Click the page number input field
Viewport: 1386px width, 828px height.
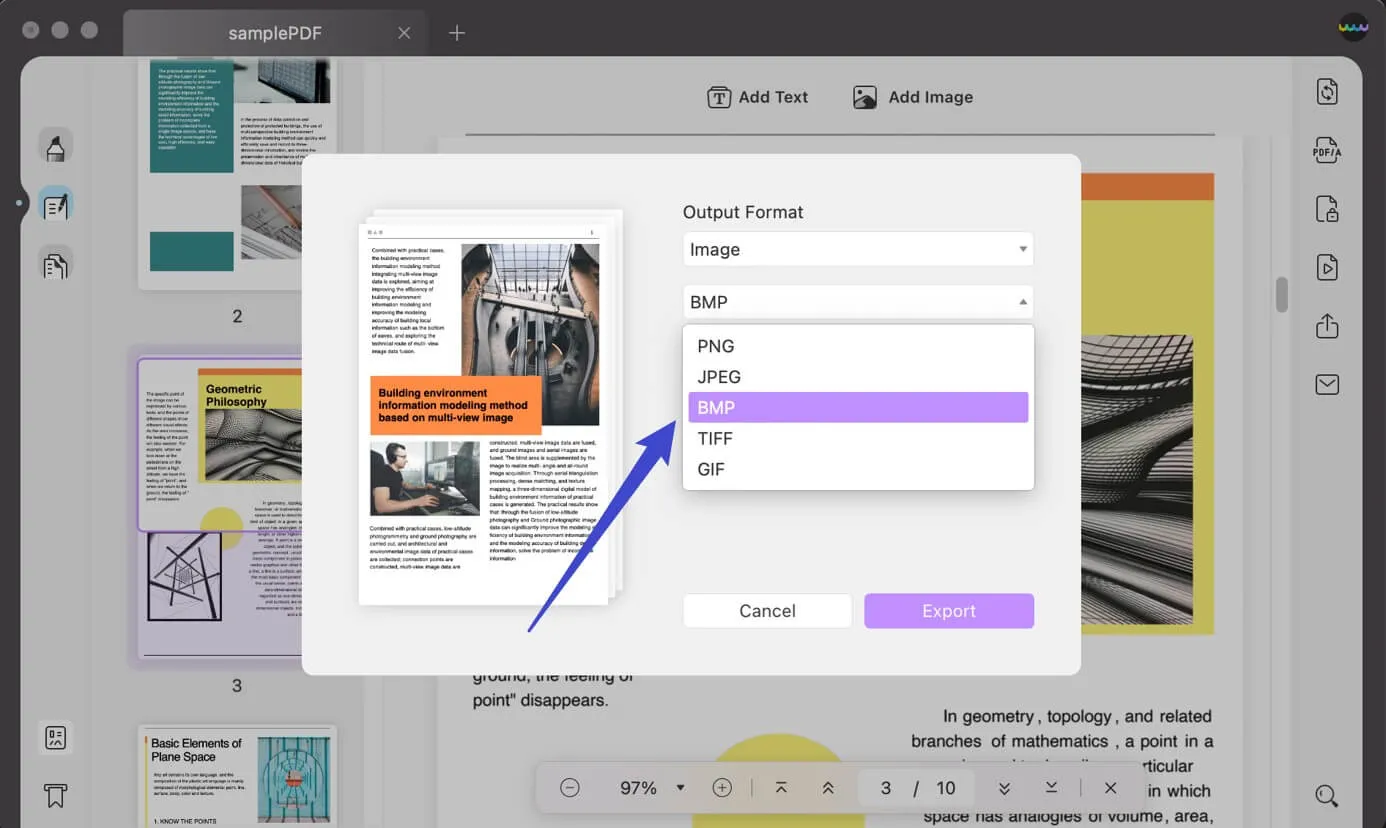coord(885,788)
